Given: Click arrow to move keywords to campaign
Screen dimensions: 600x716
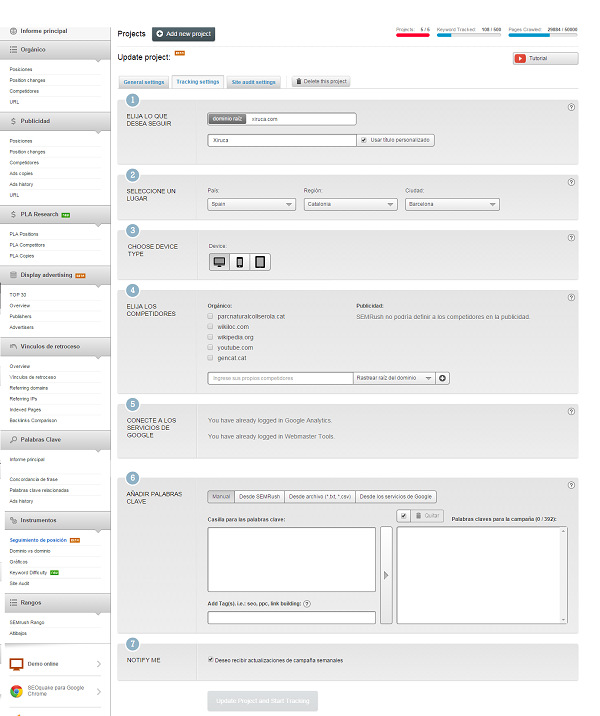Looking at the screenshot, I should (x=386, y=575).
